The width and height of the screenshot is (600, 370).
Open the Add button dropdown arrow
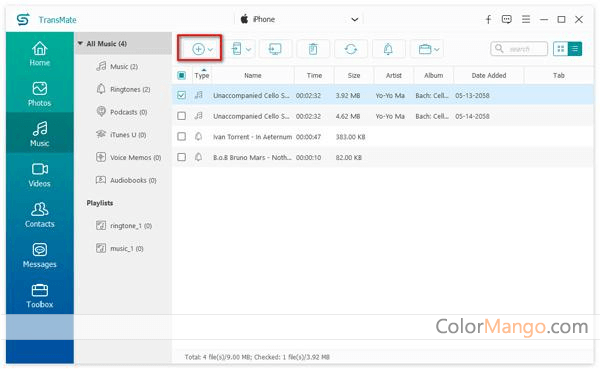[210, 49]
